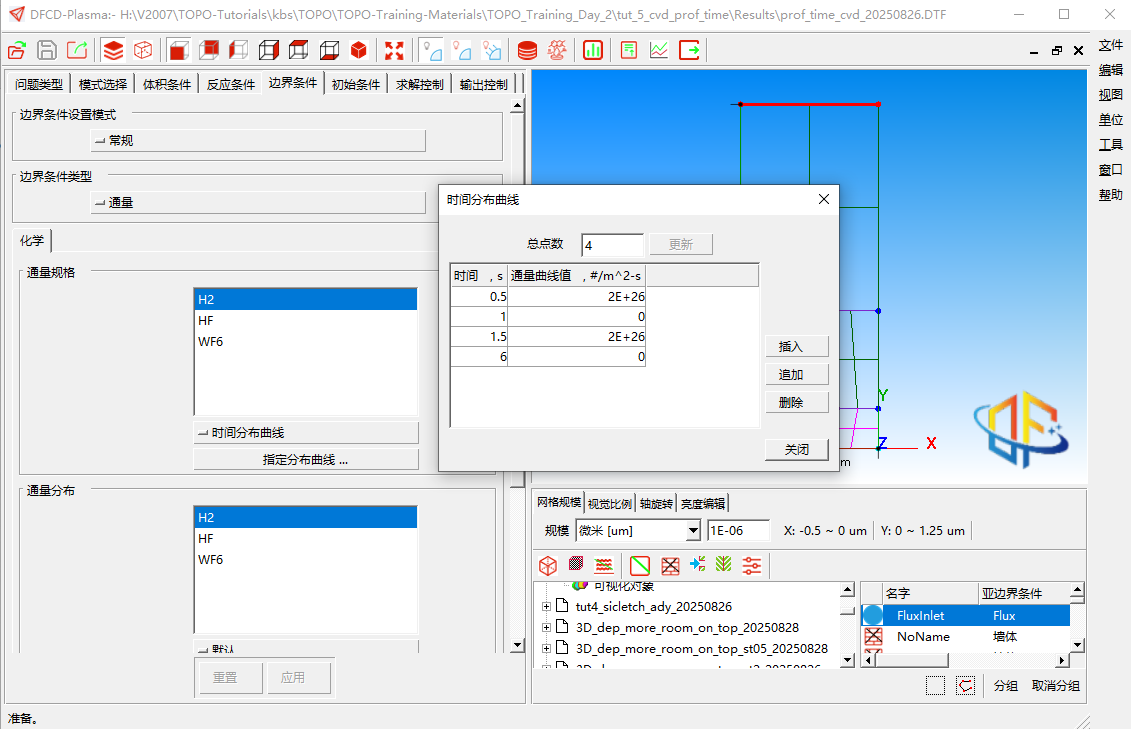This screenshot has width=1131, height=729.
Task: Open the bar chart icon in toolbar
Action: (593, 50)
